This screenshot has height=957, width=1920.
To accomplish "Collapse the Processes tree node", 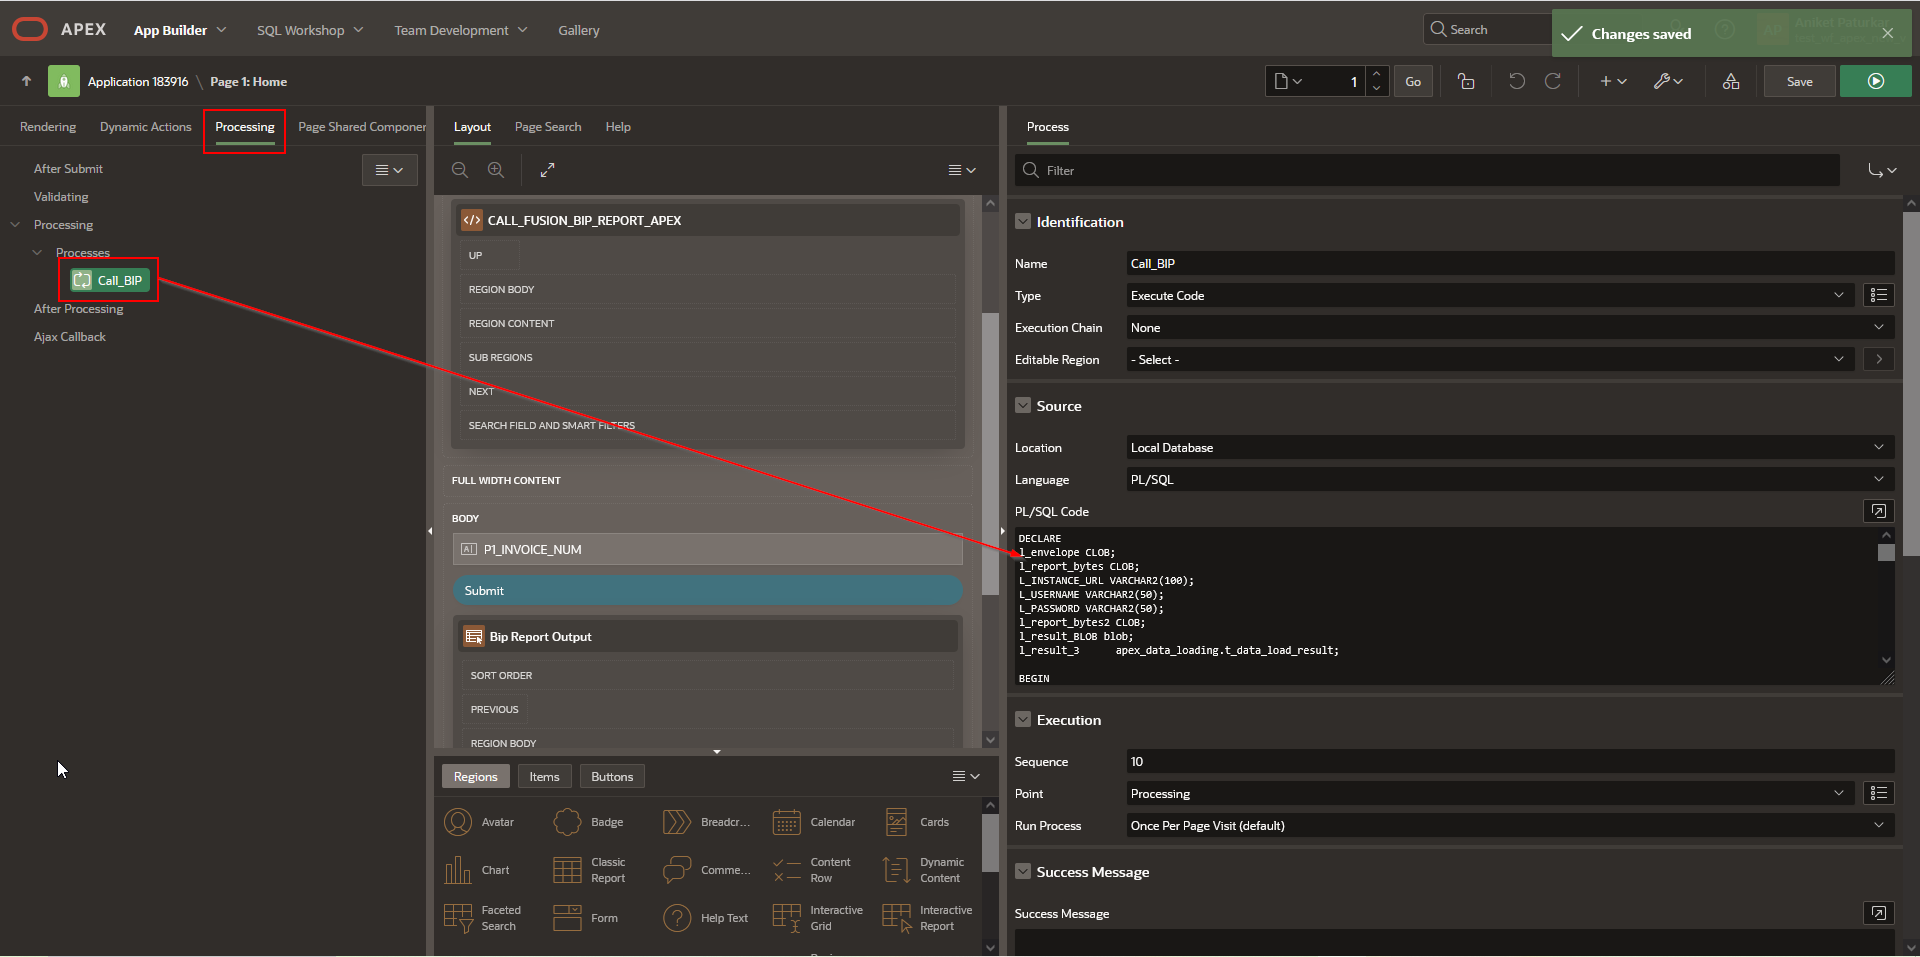I will tap(37, 253).
